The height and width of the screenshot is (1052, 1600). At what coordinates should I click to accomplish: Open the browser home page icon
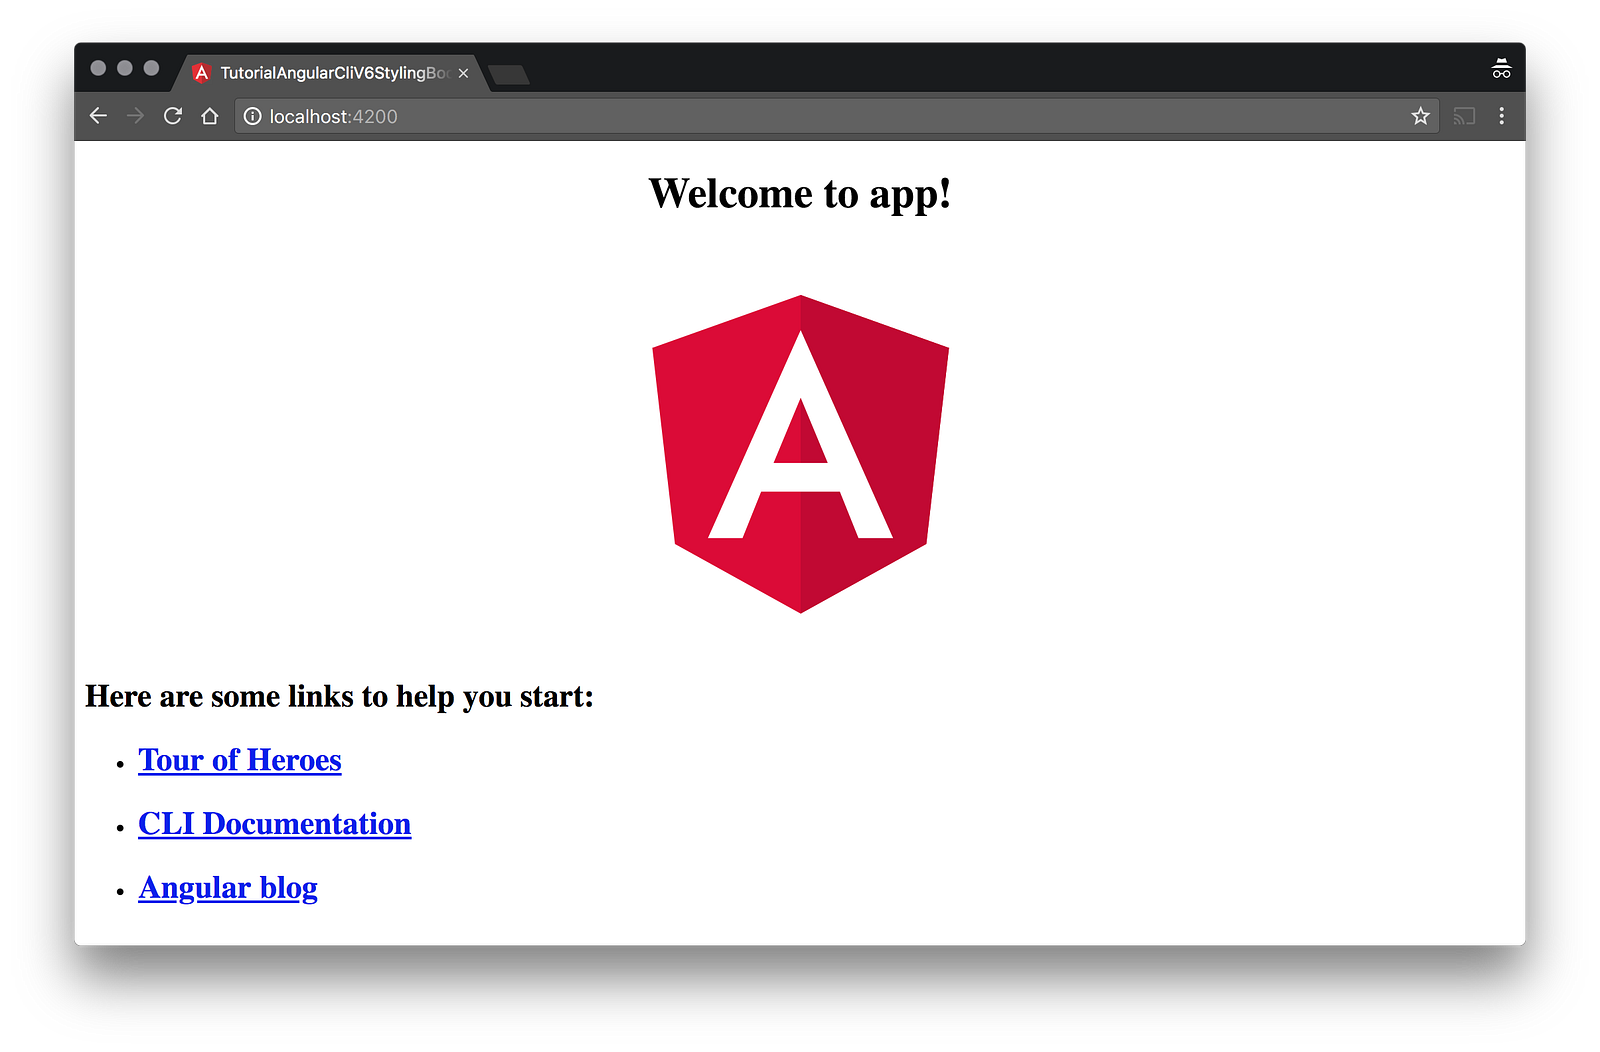click(x=209, y=116)
